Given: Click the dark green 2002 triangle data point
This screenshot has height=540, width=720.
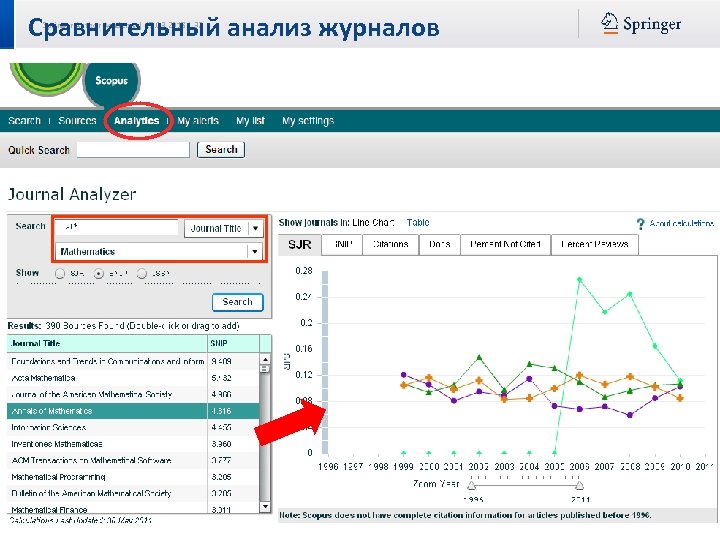Looking at the screenshot, I should [479, 357].
